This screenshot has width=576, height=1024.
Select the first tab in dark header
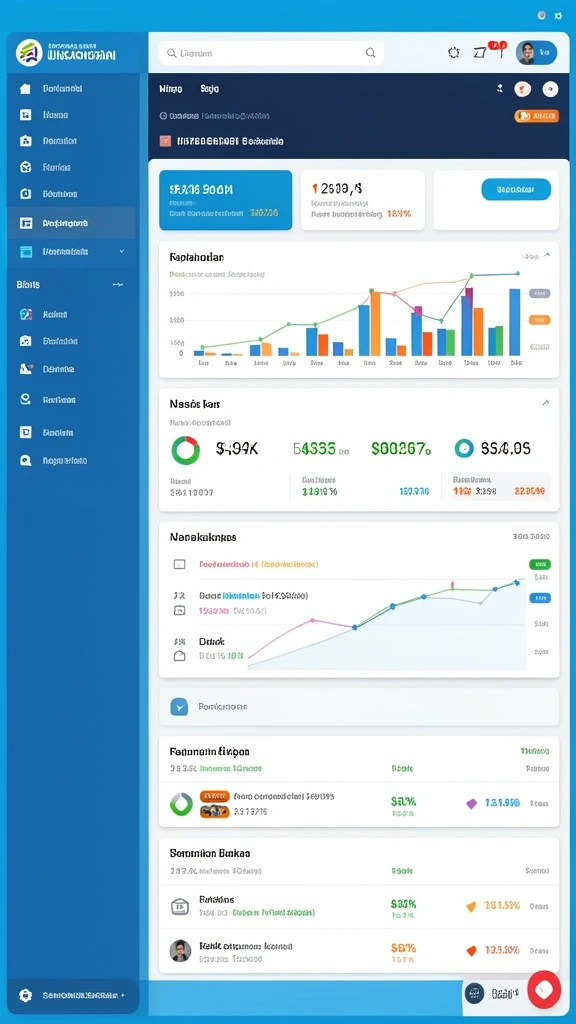pyautogui.click(x=171, y=88)
